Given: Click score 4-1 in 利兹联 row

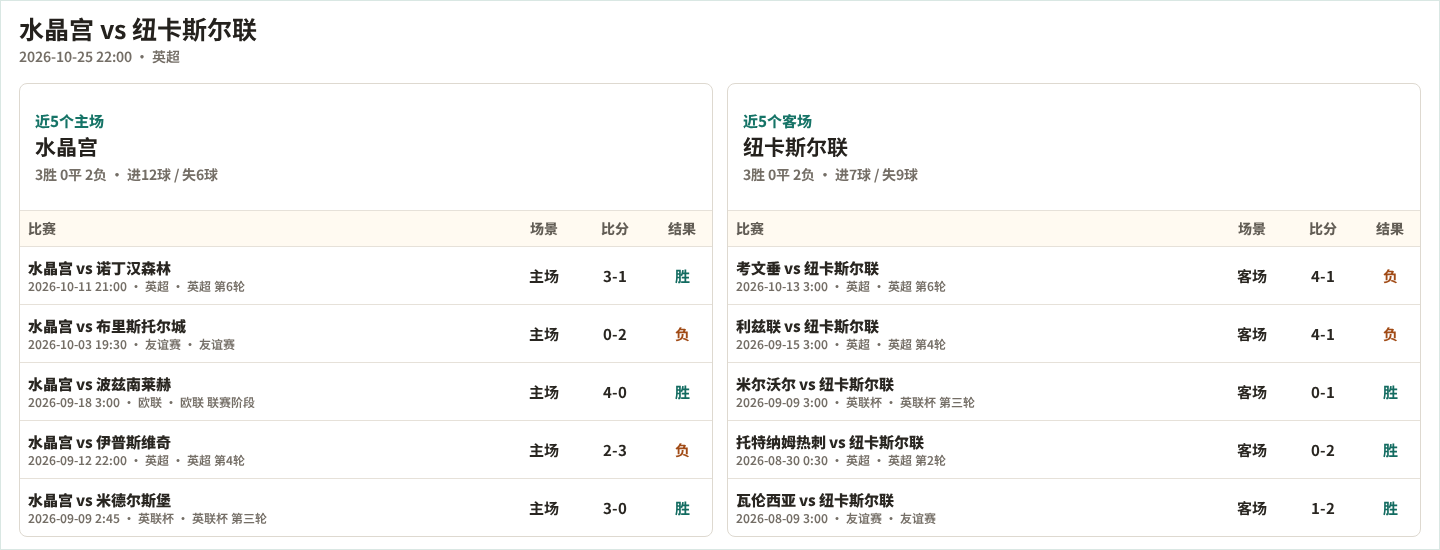Looking at the screenshot, I should coord(1323,334).
